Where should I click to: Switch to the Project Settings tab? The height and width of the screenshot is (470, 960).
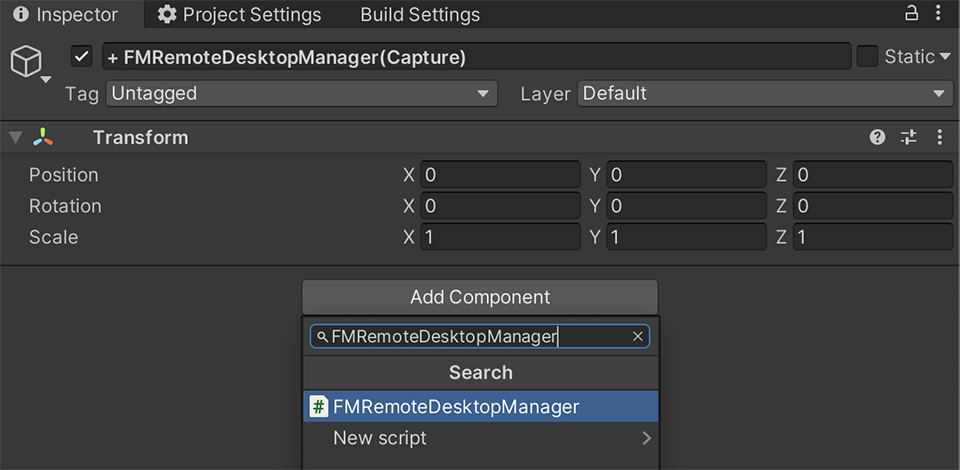[x=240, y=15]
